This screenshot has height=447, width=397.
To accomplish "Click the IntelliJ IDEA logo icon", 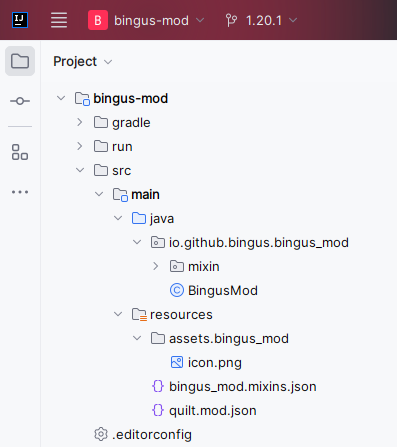I will pyautogui.click(x=20, y=20).
